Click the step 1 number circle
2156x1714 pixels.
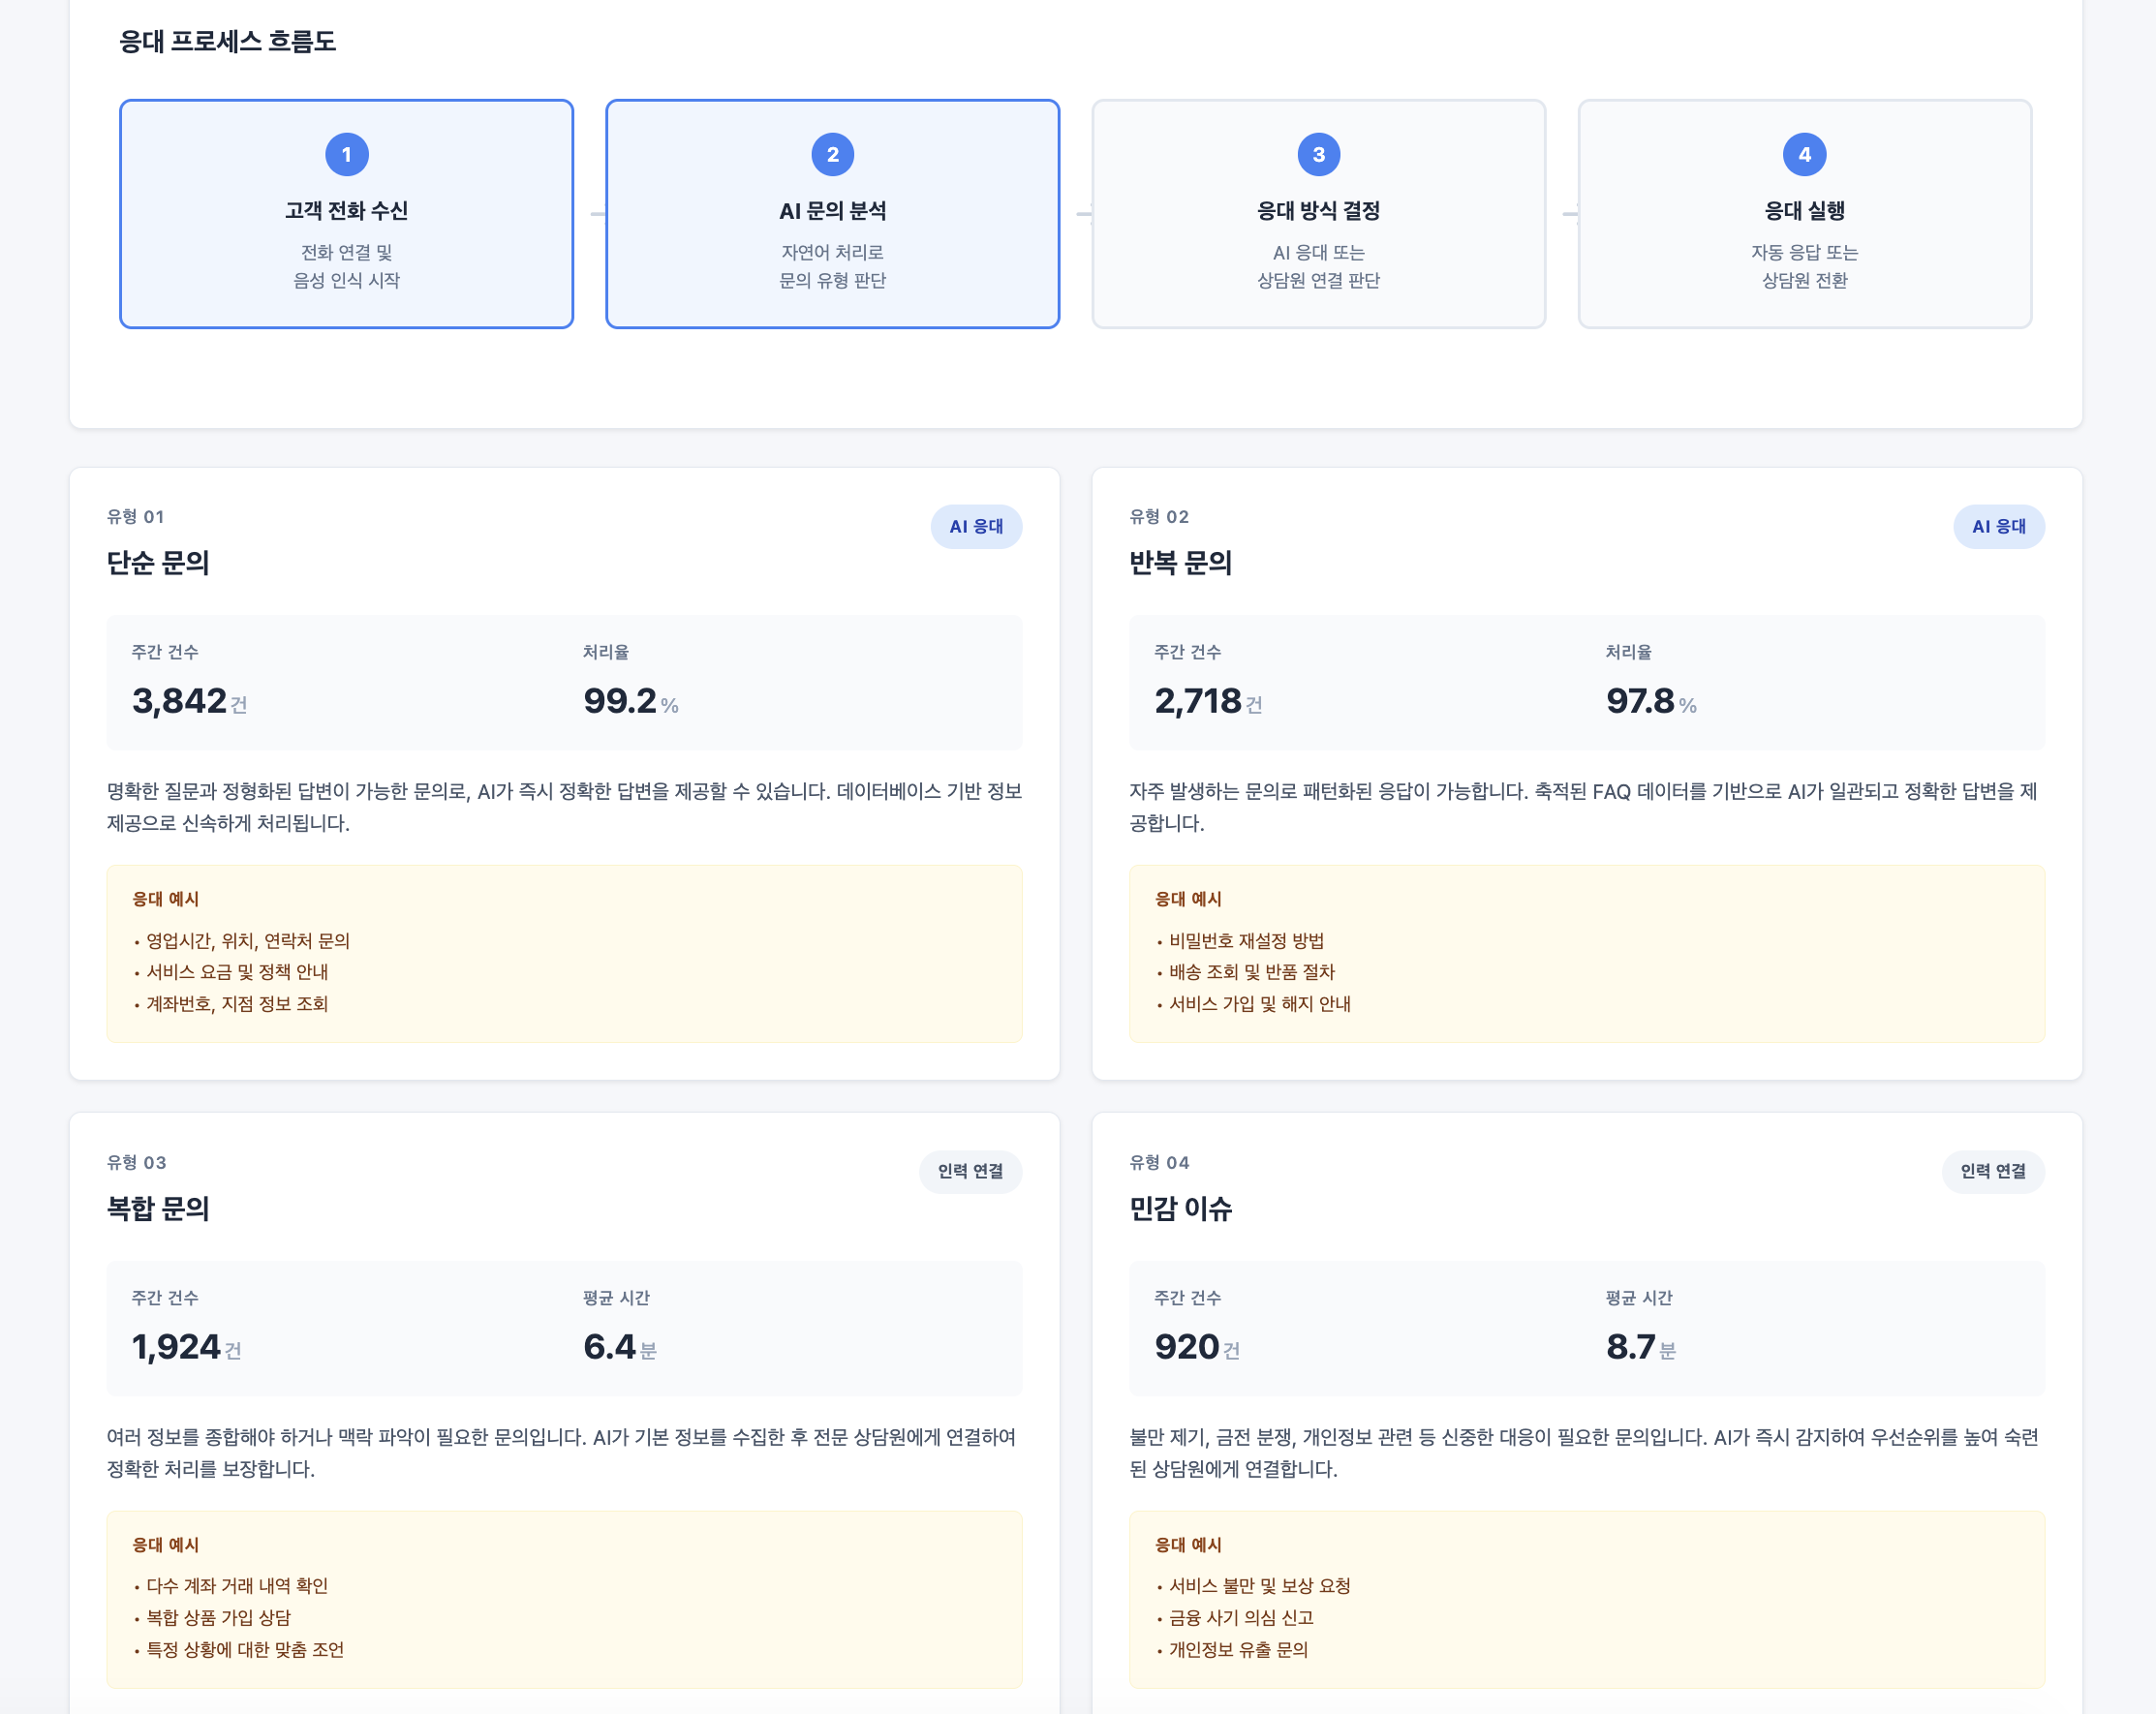point(346,154)
